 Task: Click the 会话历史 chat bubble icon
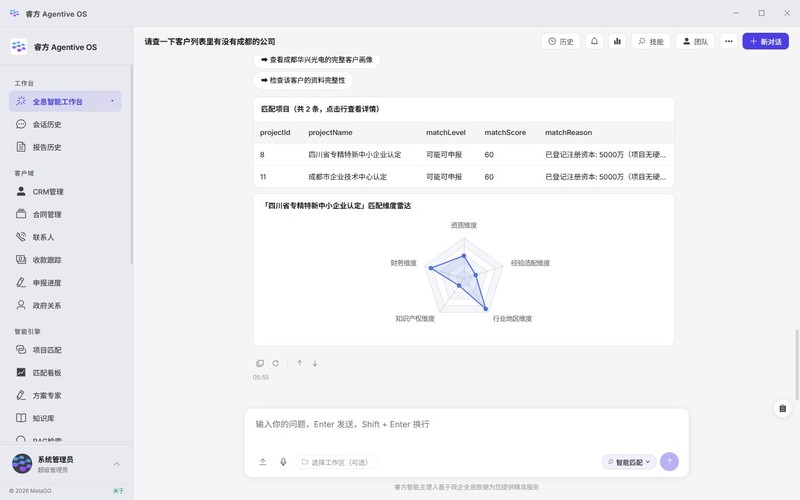tap(21, 124)
